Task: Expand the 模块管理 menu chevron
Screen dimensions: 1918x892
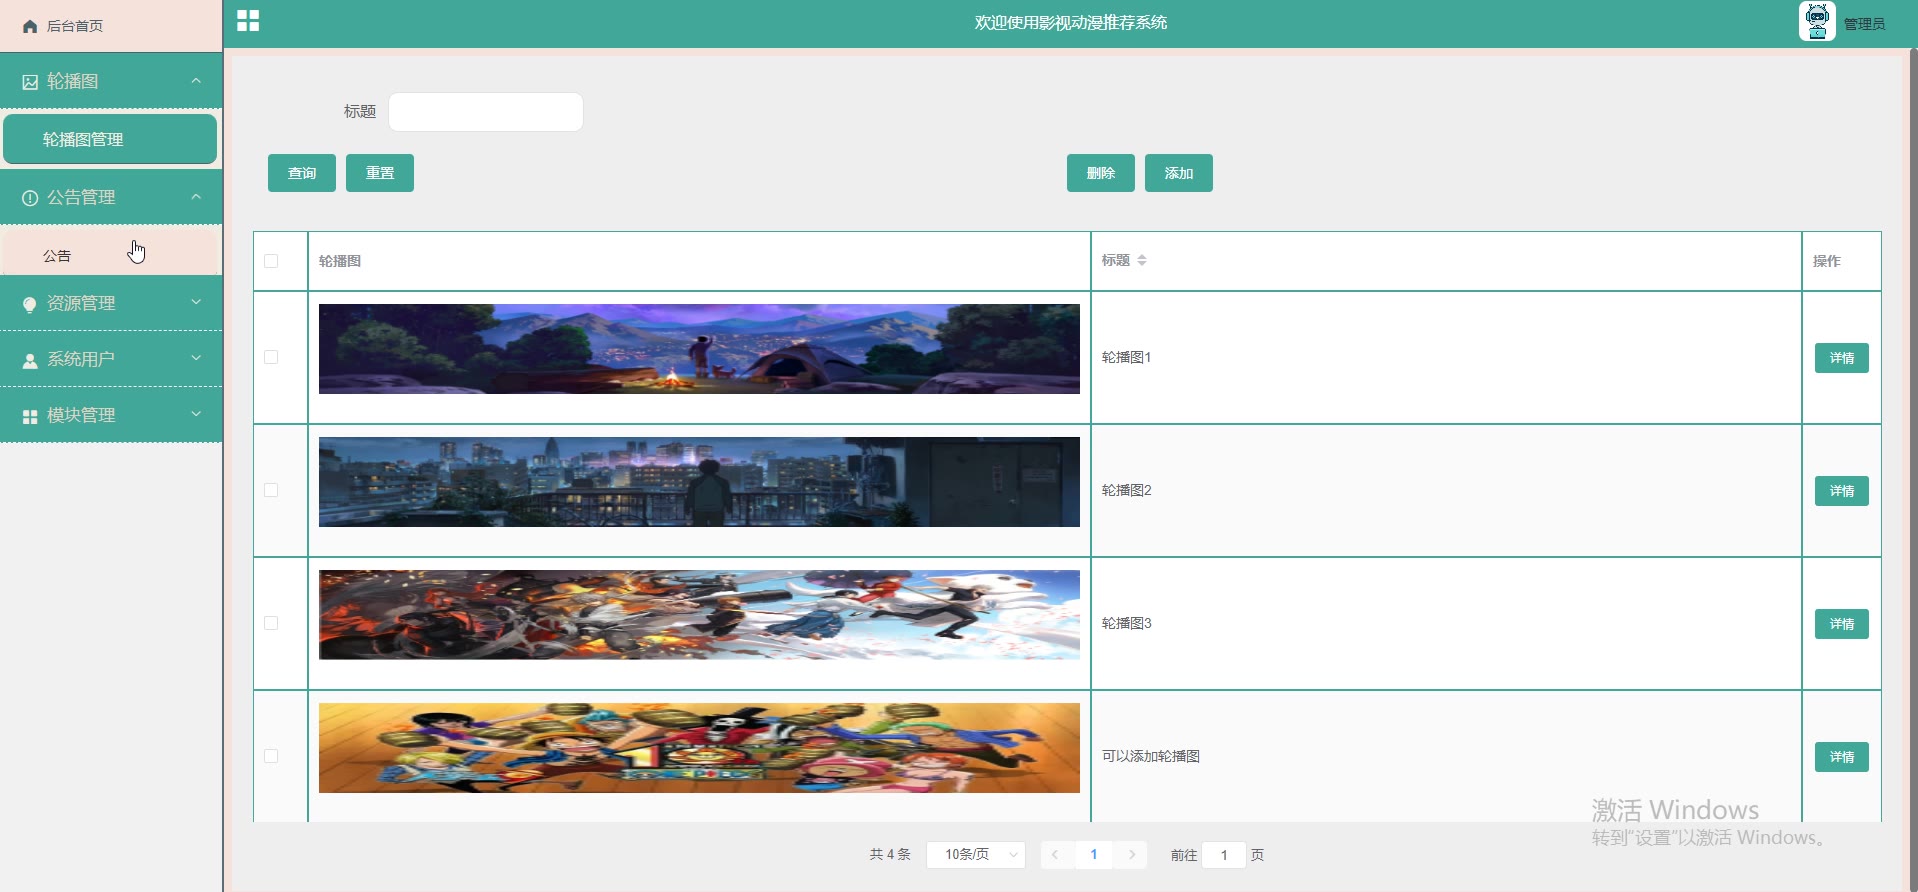Action: 196,414
